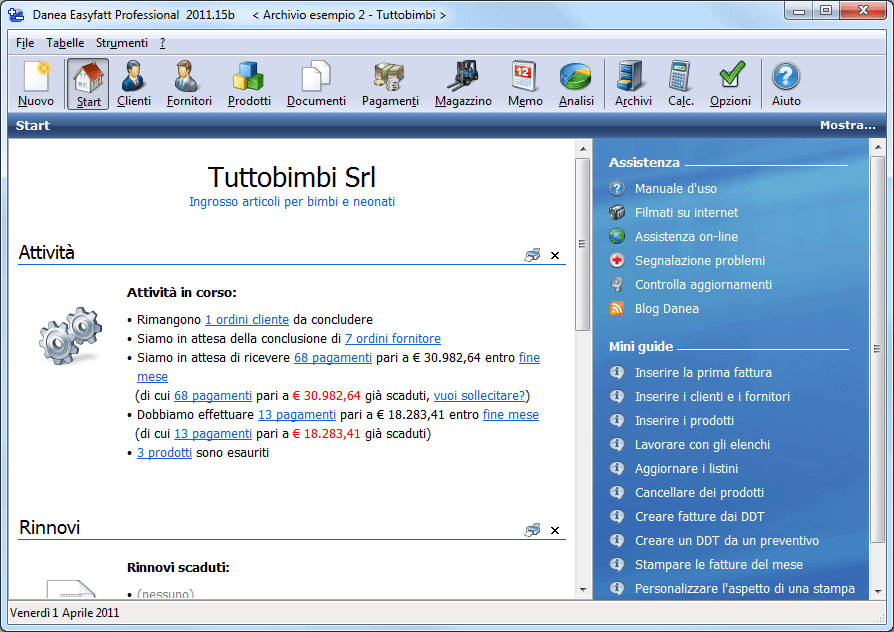Screen dimensions: 894x632
Task: Close the Attività section
Action: pyautogui.click(x=555, y=256)
